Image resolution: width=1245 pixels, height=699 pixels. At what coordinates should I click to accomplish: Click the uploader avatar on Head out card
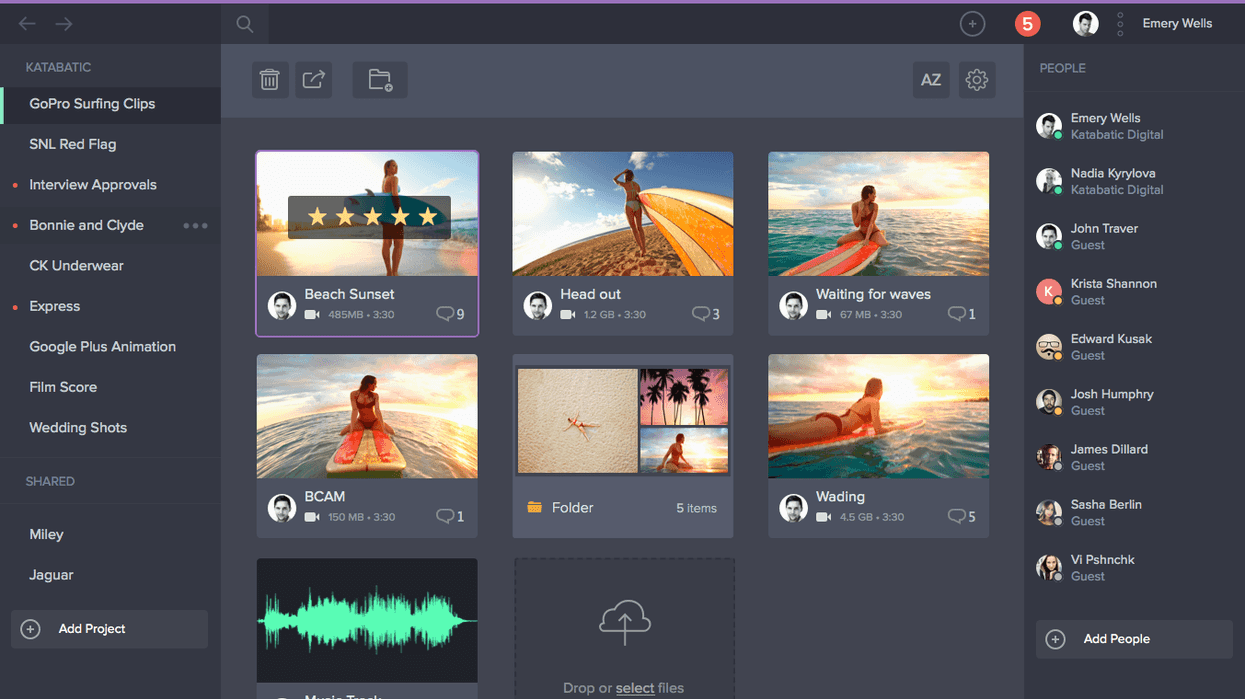click(x=538, y=305)
